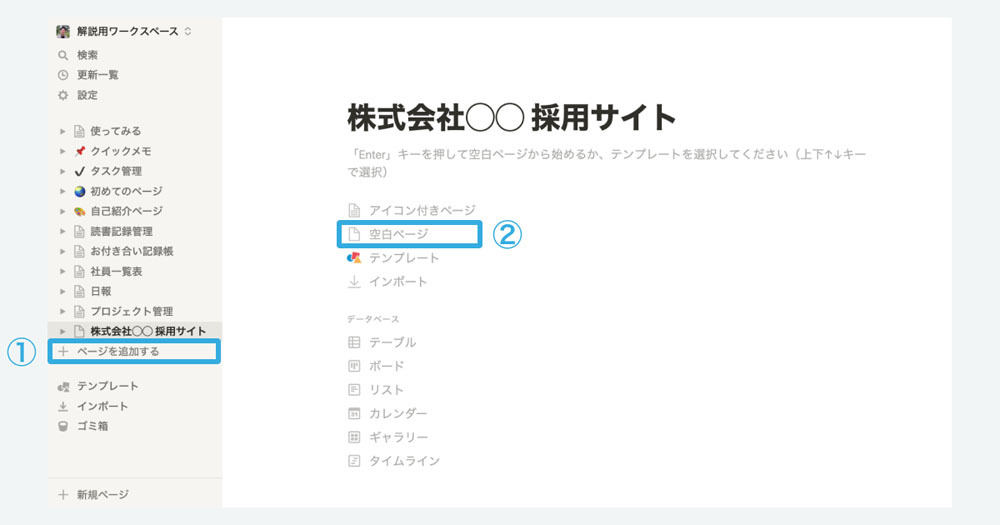Choose the gallery icon beside ギャラリー
The height and width of the screenshot is (525, 1000).
(x=354, y=437)
